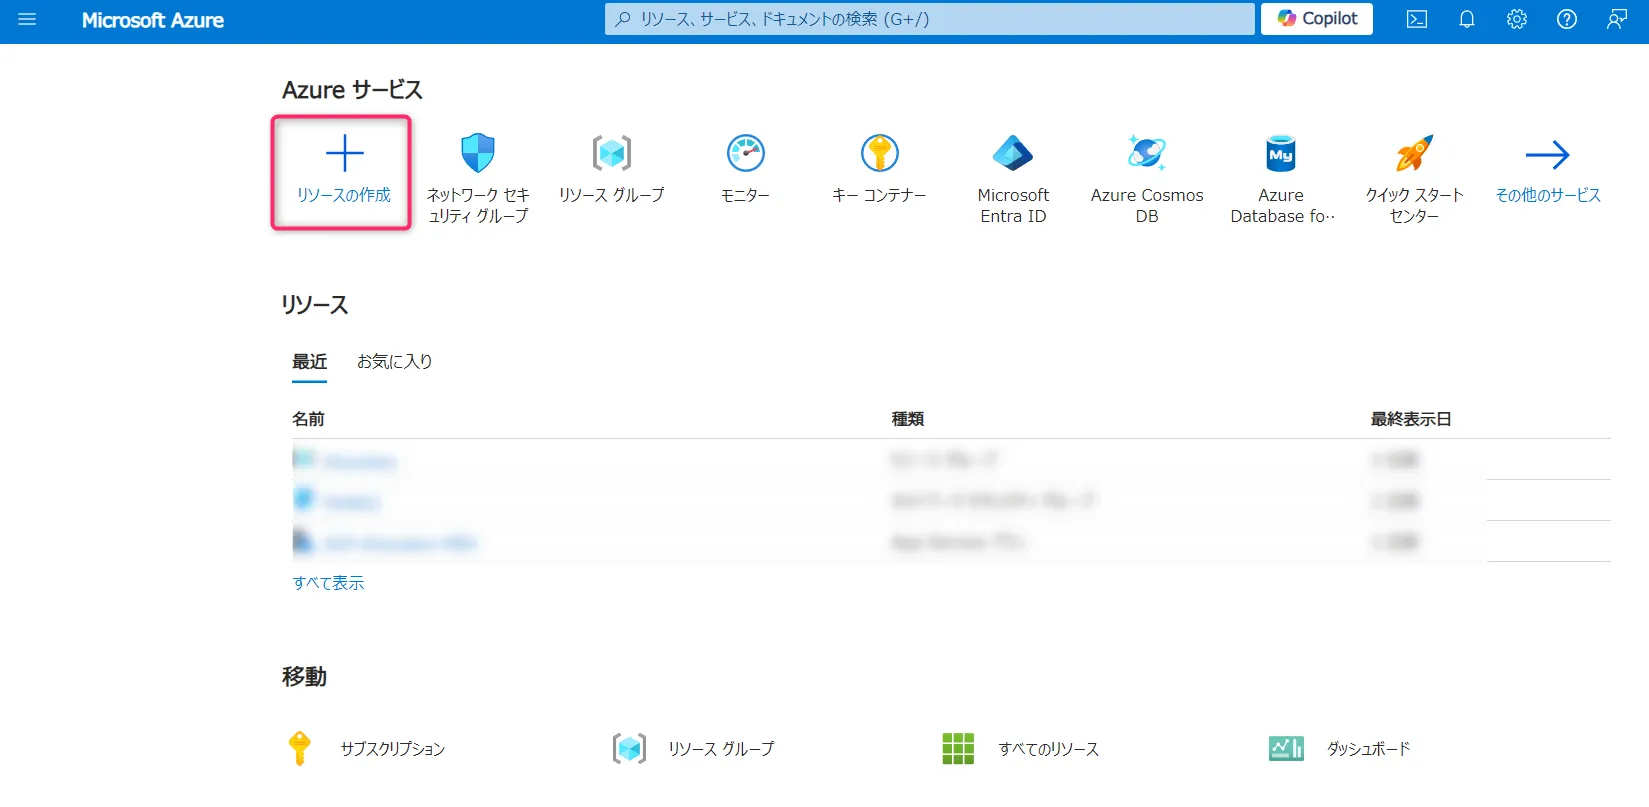Click the Microsoft Azure home title
Screen dimensions: 1649x807
pyautogui.click(x=153, y=20)
